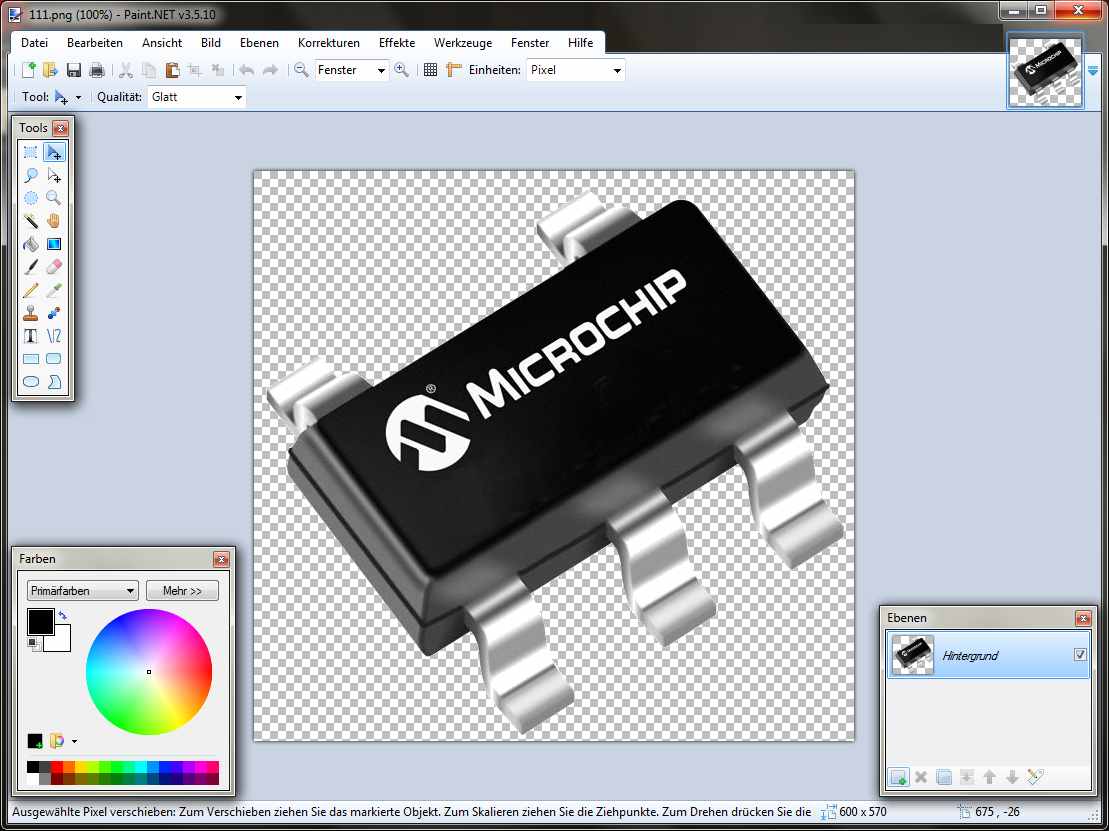1109x831 pixels.
Task: Select the Magic Wand tool
Action: (31, 221)
